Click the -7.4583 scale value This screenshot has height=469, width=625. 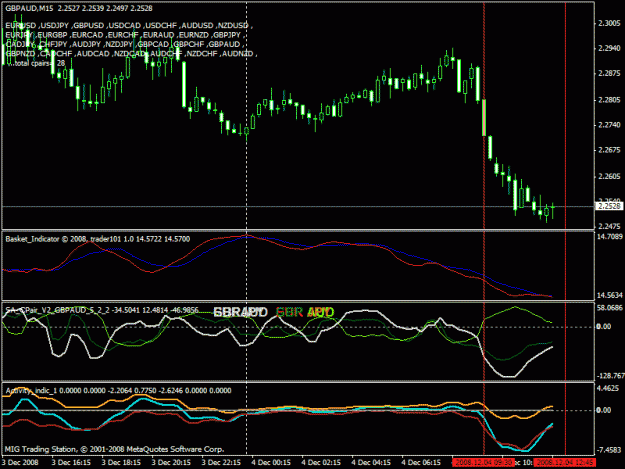[609, 450]
